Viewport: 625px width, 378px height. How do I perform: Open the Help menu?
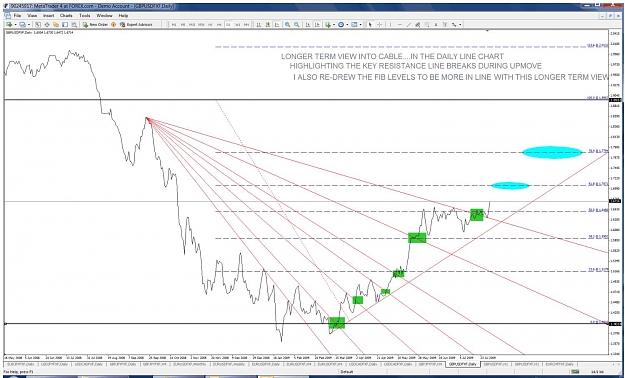tap(123, 16)
